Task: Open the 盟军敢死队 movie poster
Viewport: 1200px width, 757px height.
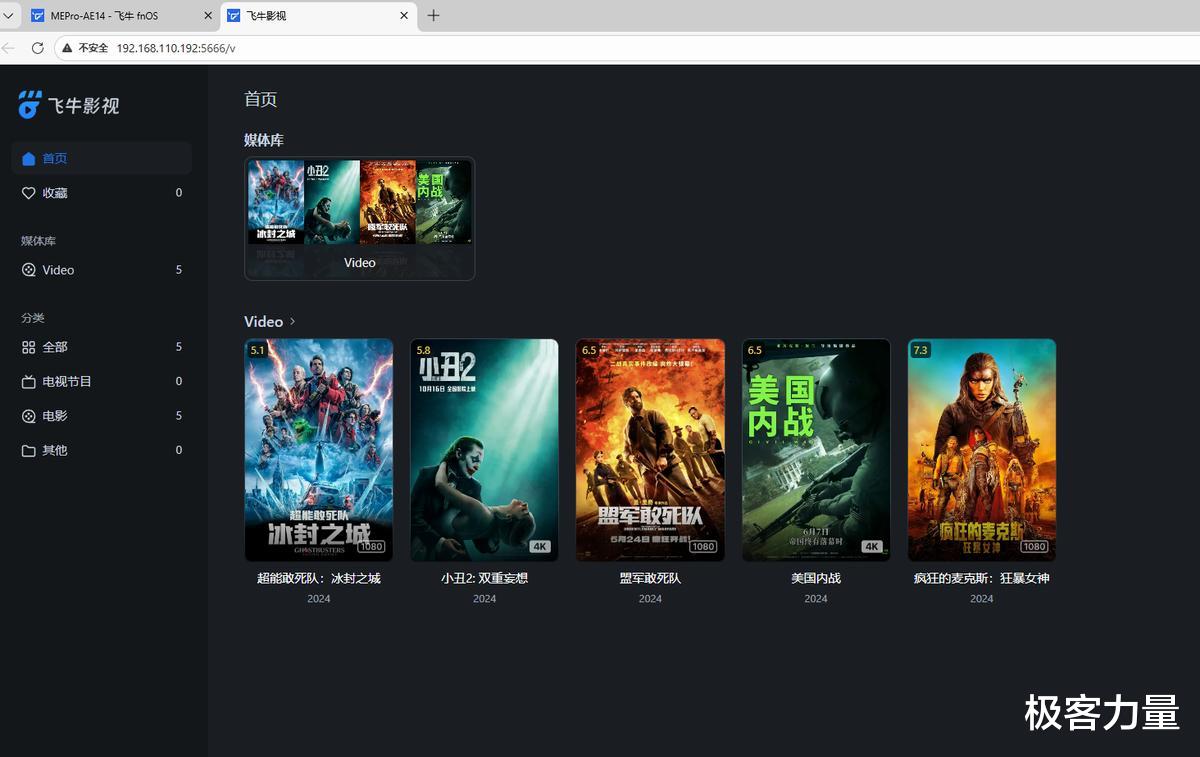Action: click(x=650, y=450)
